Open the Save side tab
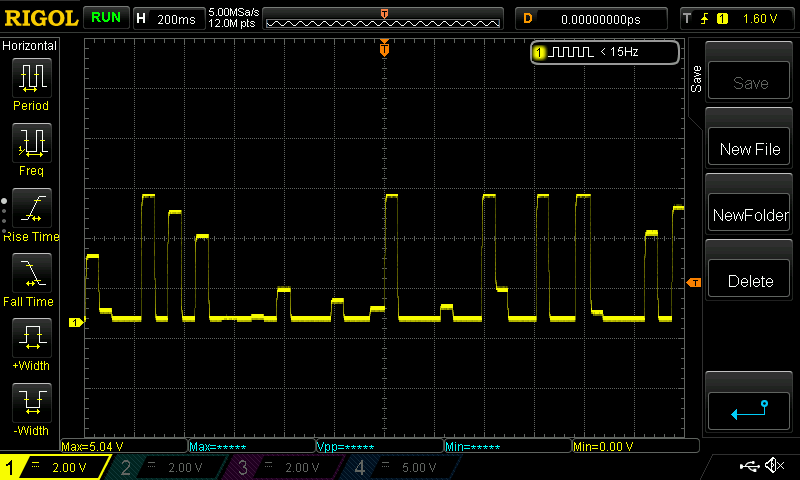 click(x=696, y=80)
